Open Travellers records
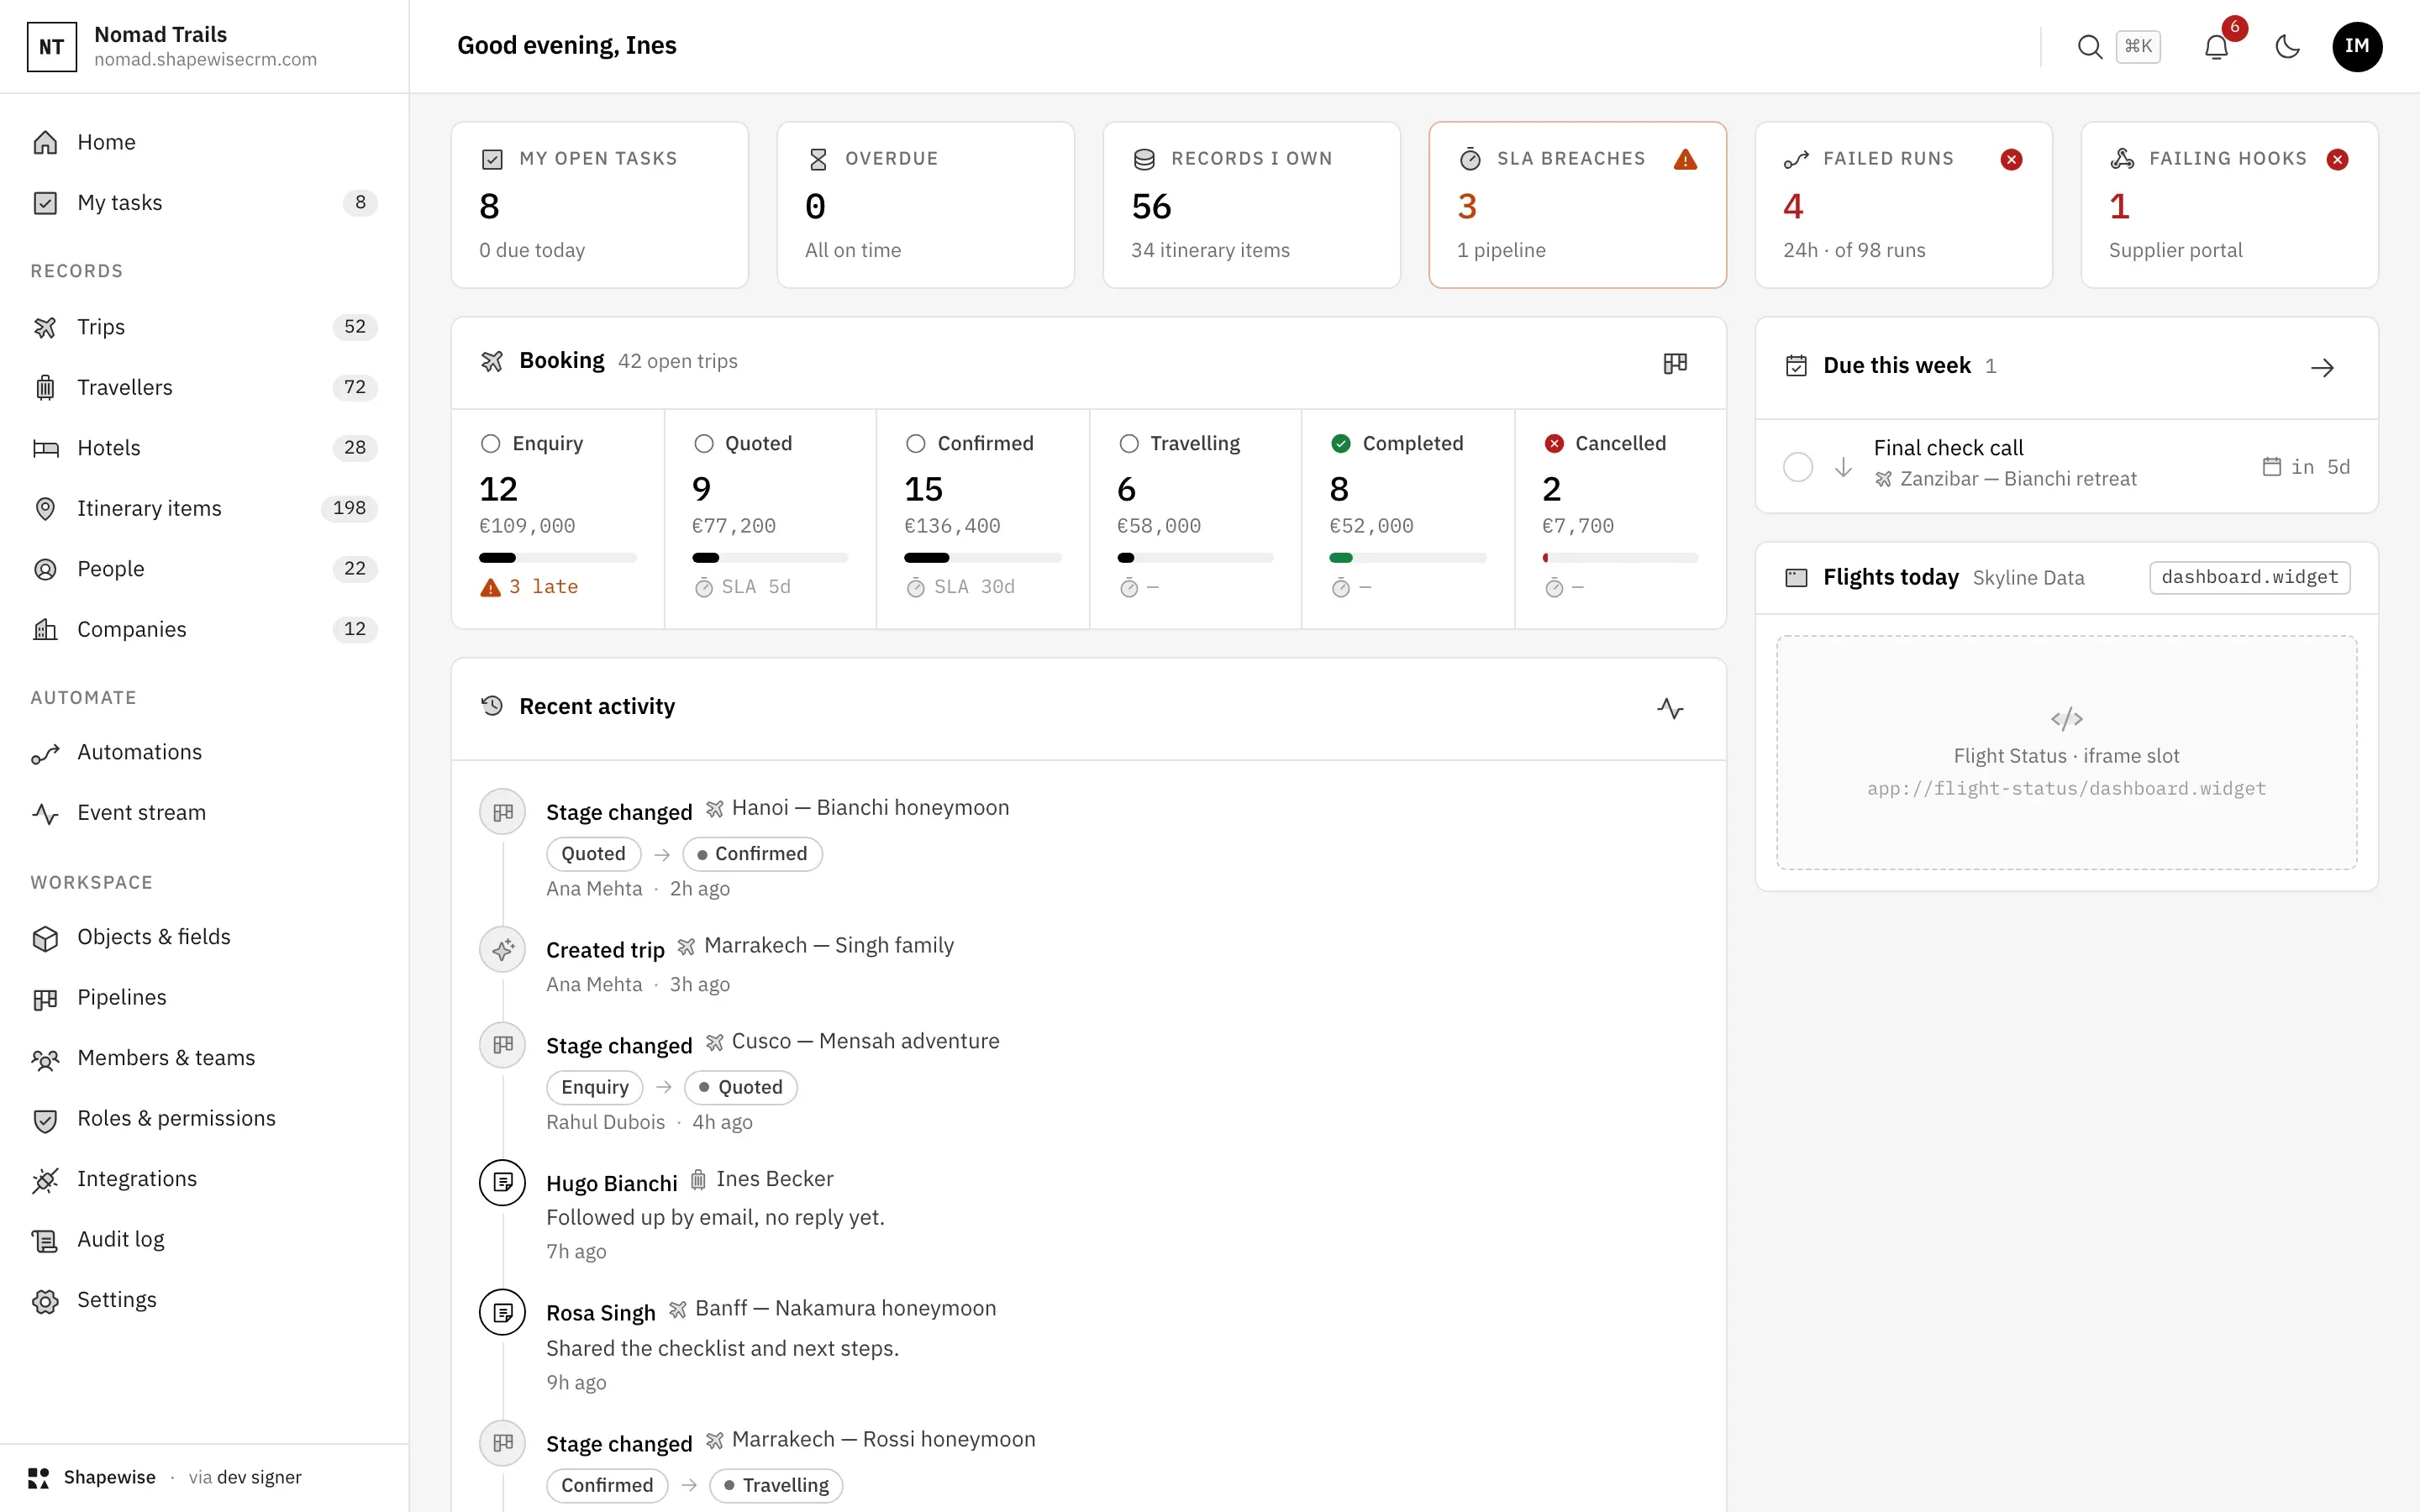 (204, 387)
